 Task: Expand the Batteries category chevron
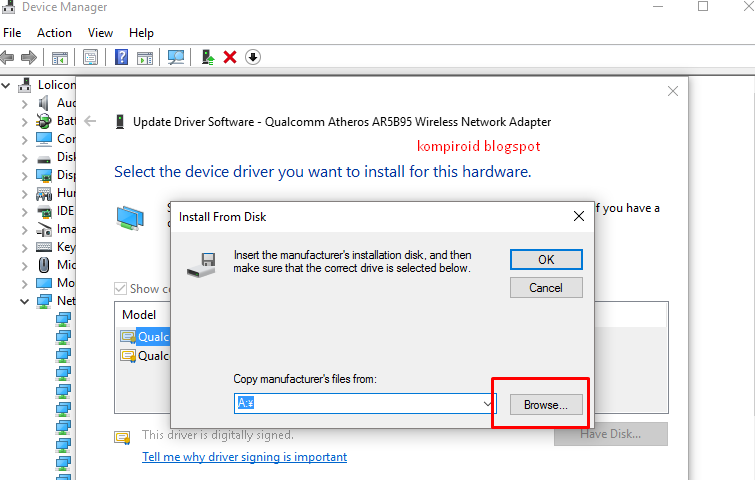(25, 122)
